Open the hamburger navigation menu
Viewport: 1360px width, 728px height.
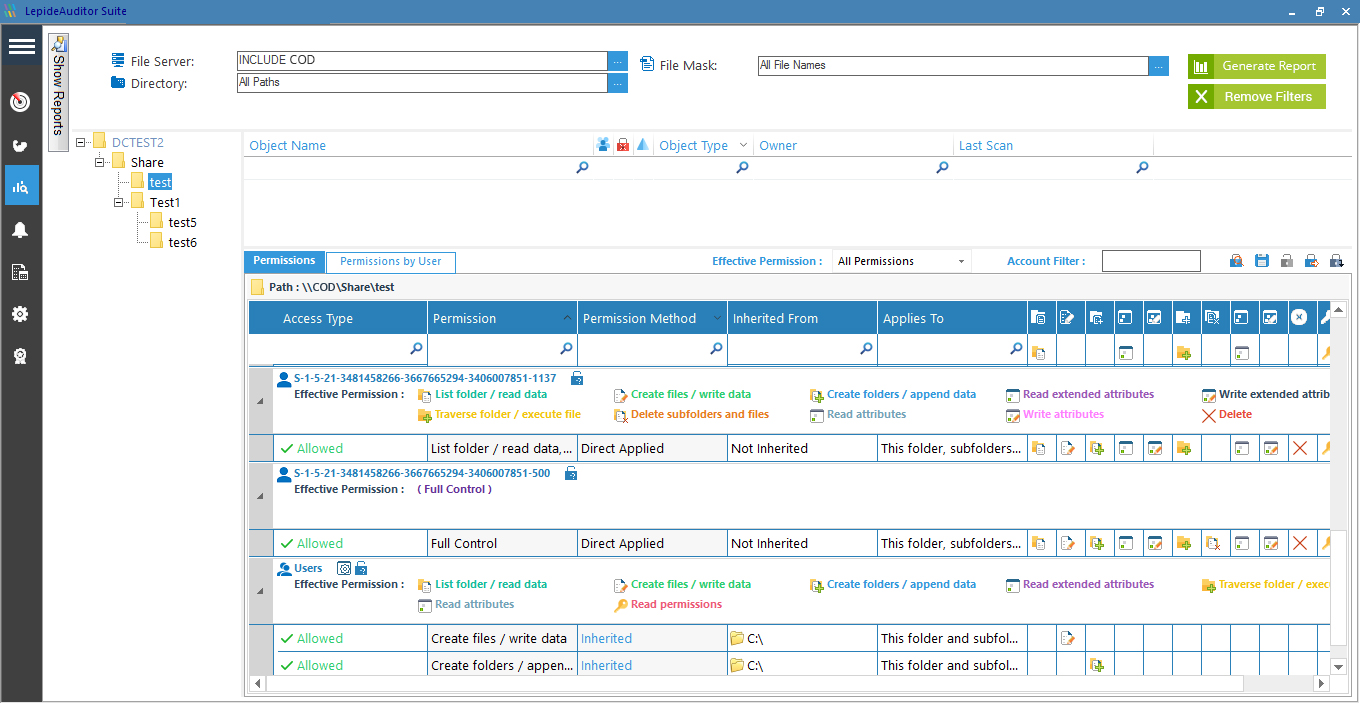click(x=21, y=46)
